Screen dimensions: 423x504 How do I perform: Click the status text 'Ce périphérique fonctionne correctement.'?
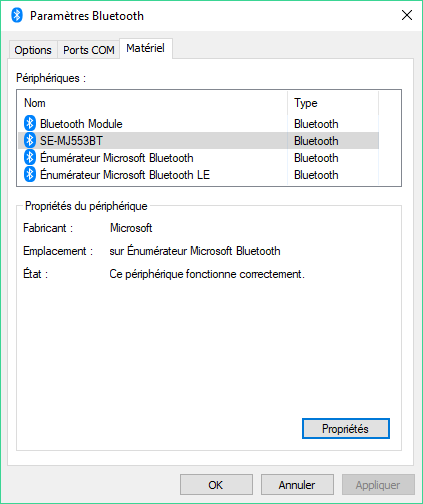click(x=207, y=274)
